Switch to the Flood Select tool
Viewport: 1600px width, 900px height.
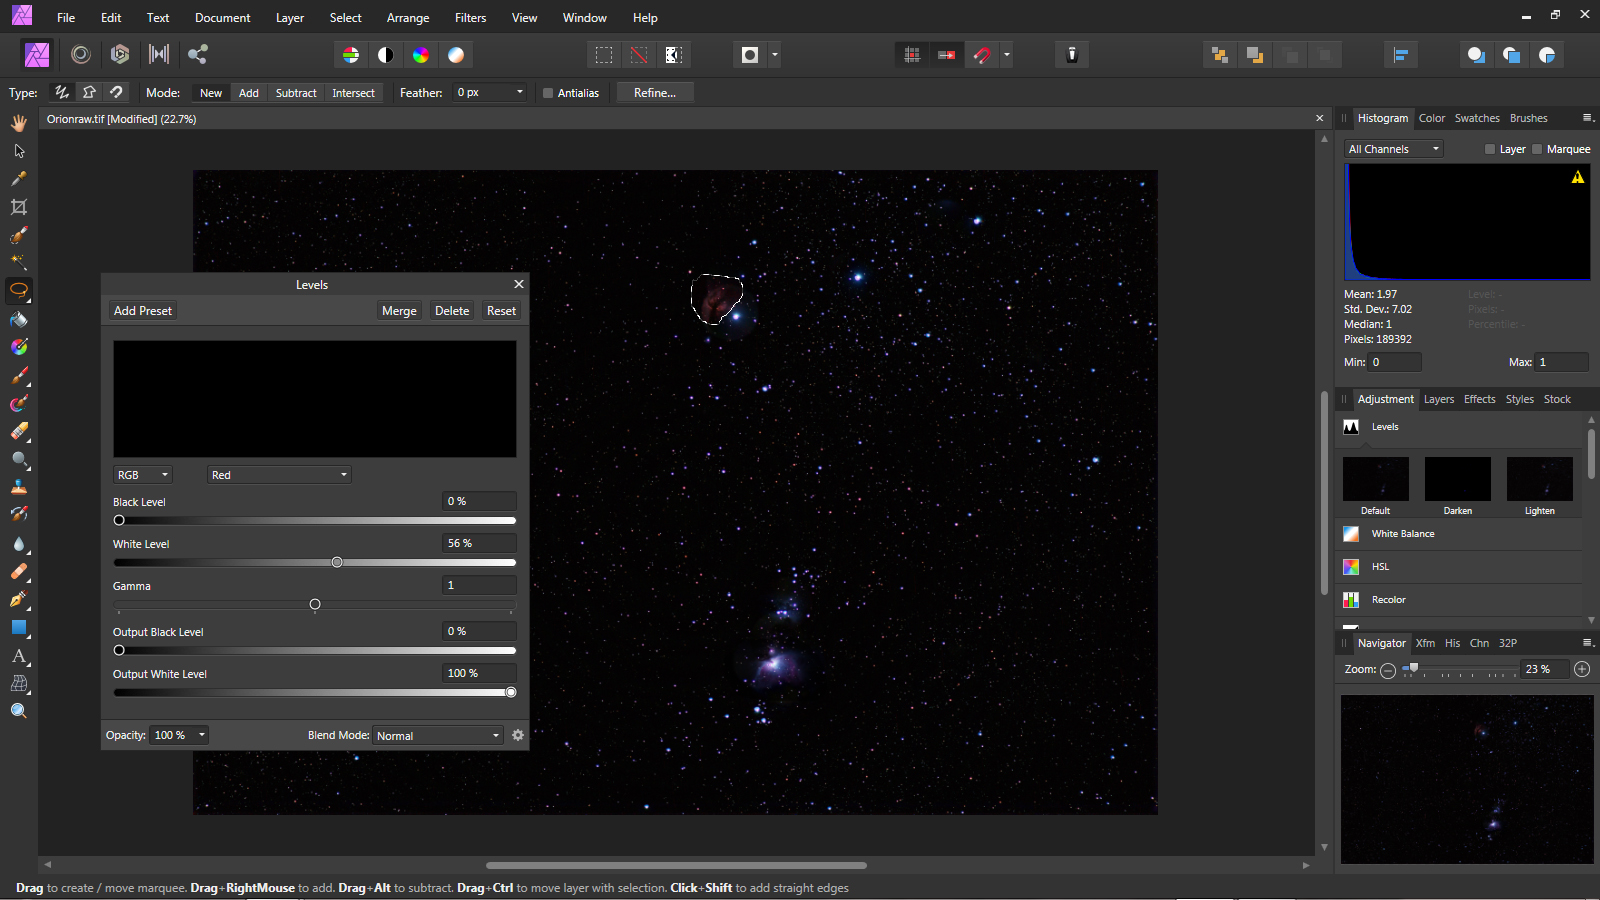[x=18, y=261]
